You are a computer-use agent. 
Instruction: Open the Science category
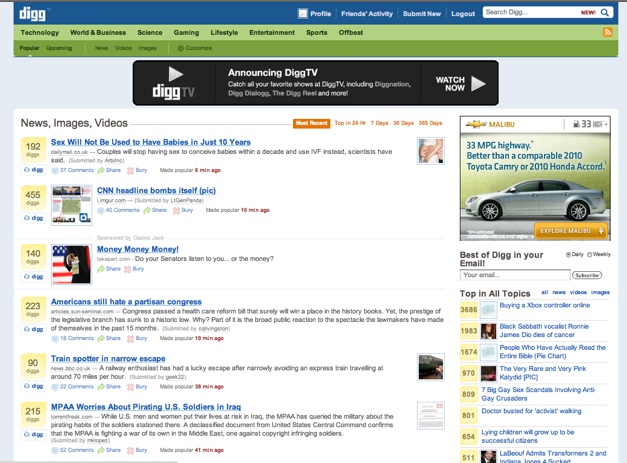(150, 32)
